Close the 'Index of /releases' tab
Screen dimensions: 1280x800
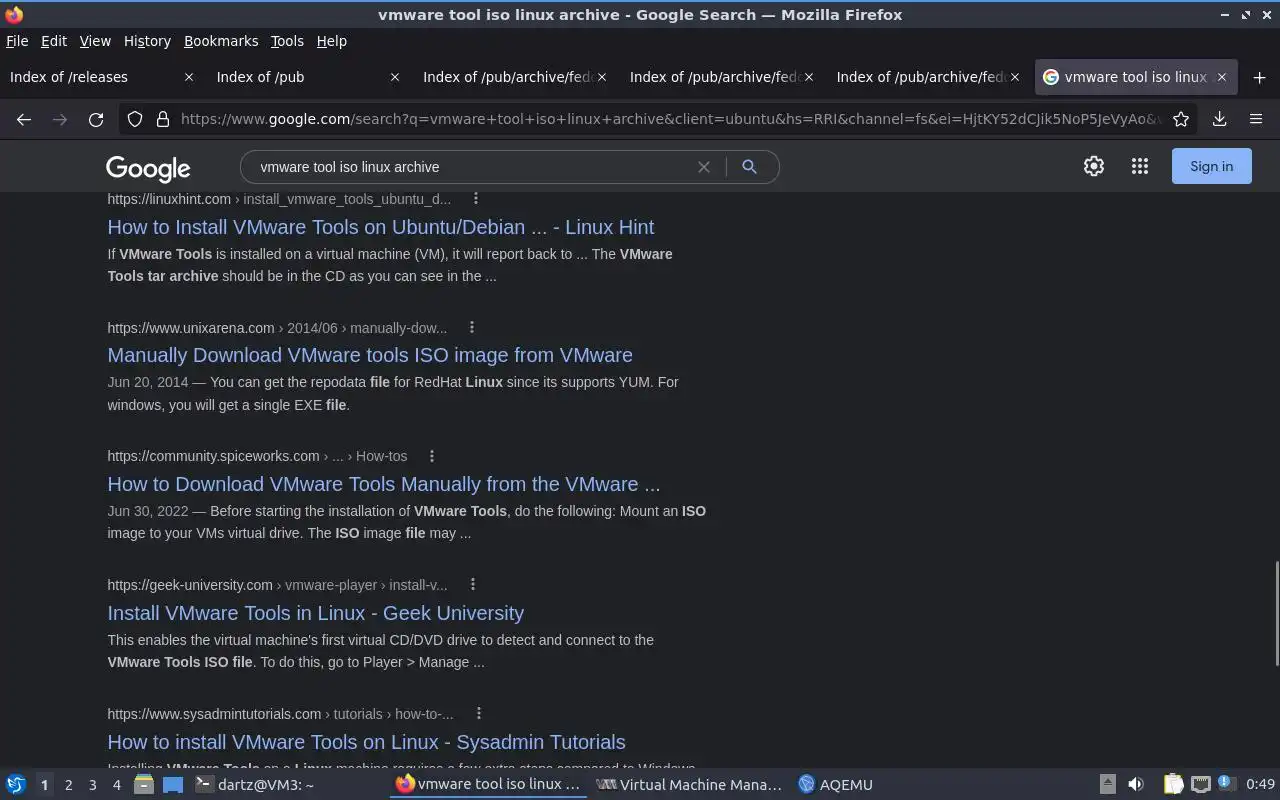point(189,77)
